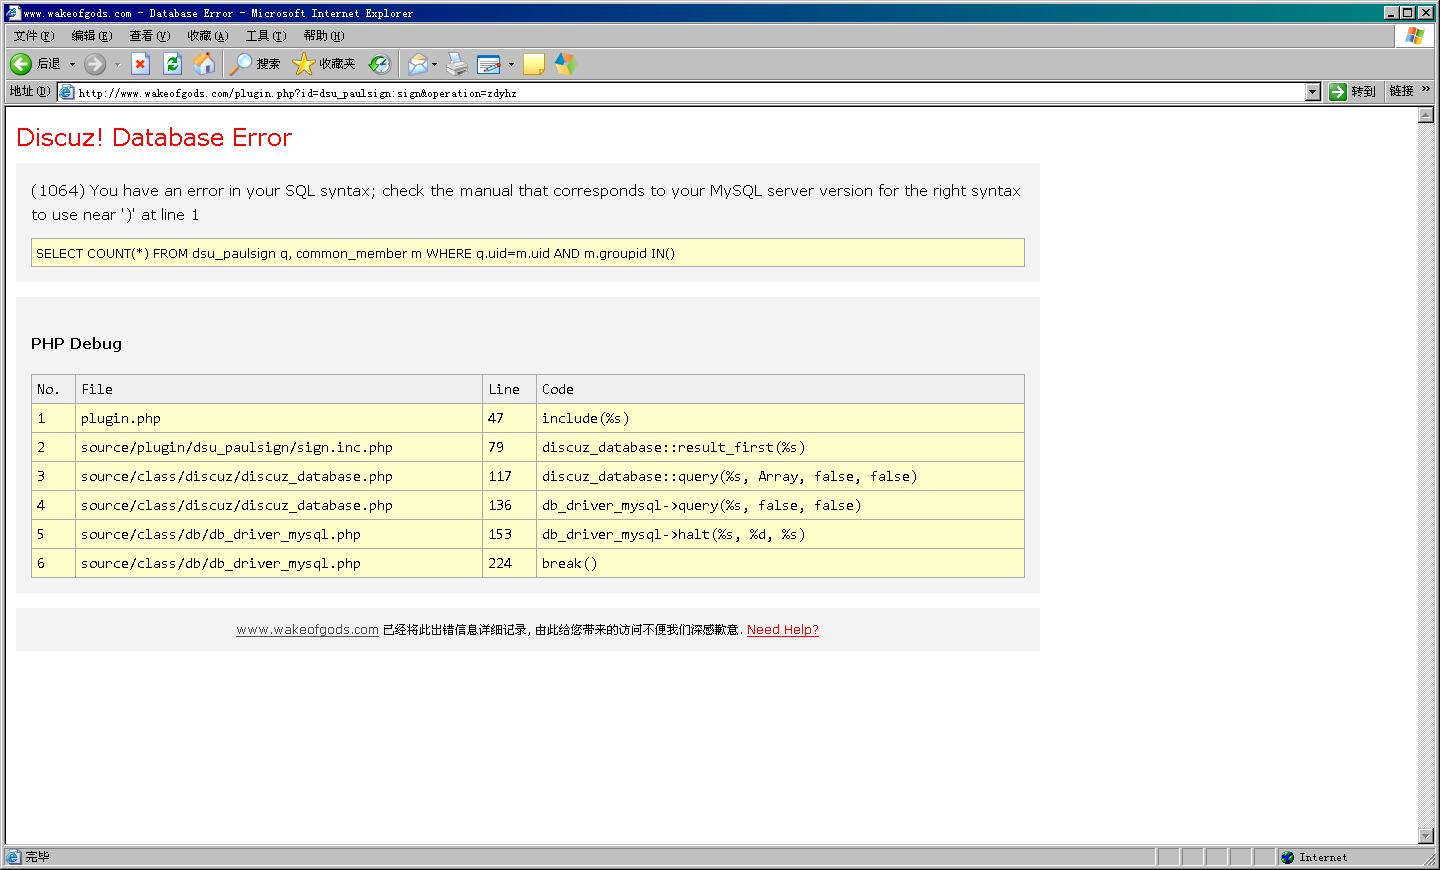Click the IE icon in the title bar

13,13
